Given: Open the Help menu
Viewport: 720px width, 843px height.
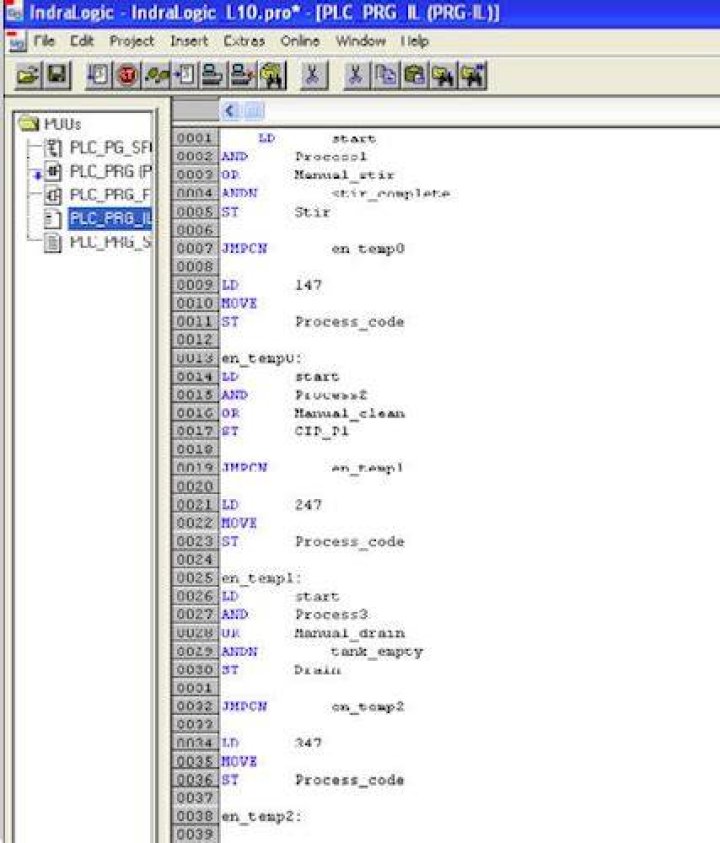Looking at the screenshot, I should [x=415, y=41].
